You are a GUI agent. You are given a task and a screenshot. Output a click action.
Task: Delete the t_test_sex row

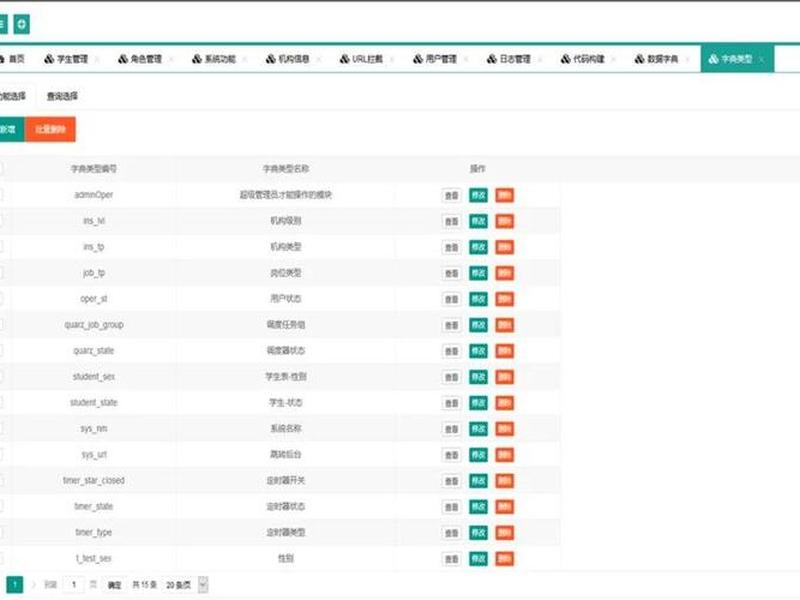pos(505,559)
